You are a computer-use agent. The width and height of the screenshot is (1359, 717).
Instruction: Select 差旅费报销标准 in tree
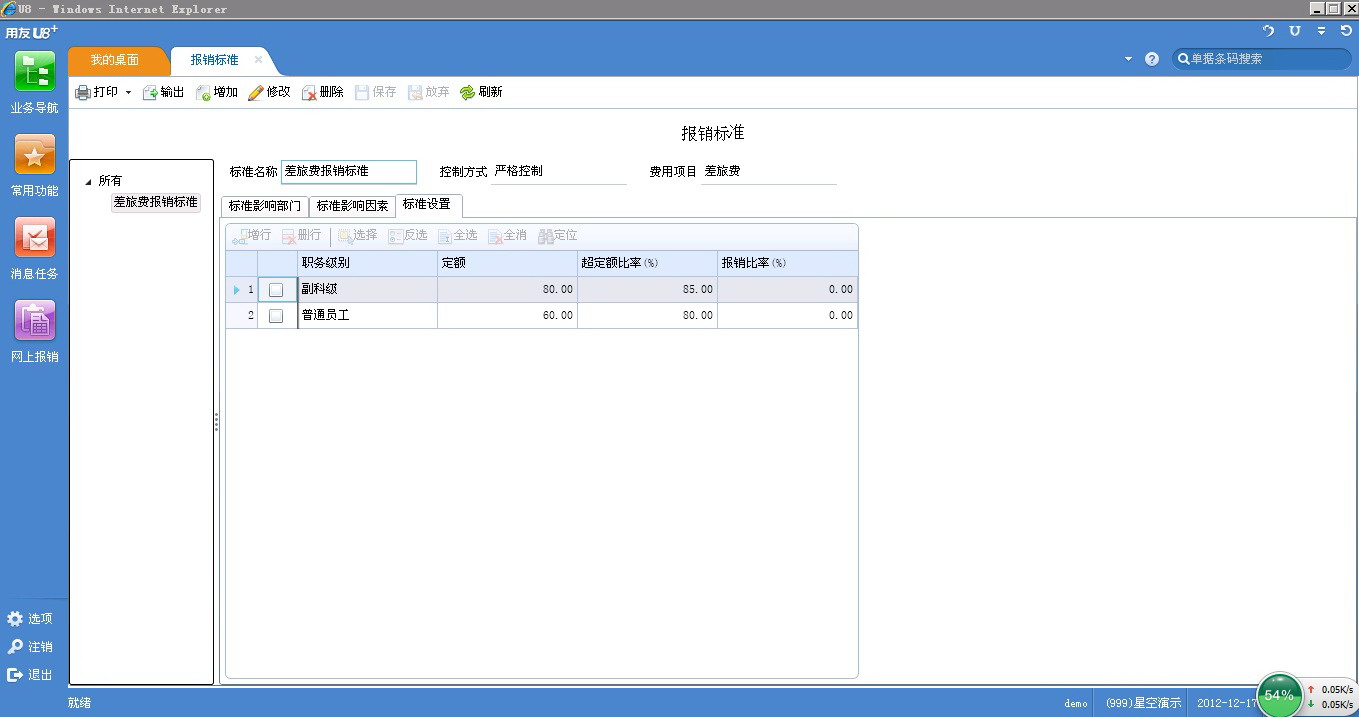click(155, 202)
